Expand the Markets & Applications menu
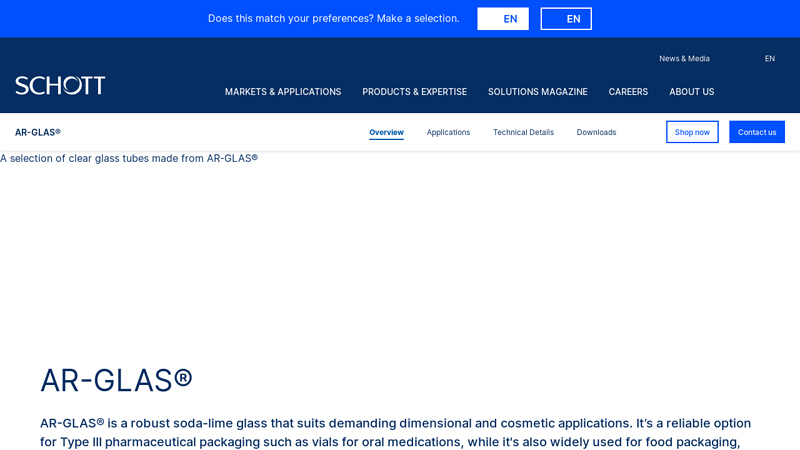The height and width of the screenshot is (450, 800). tap(283, 92)
